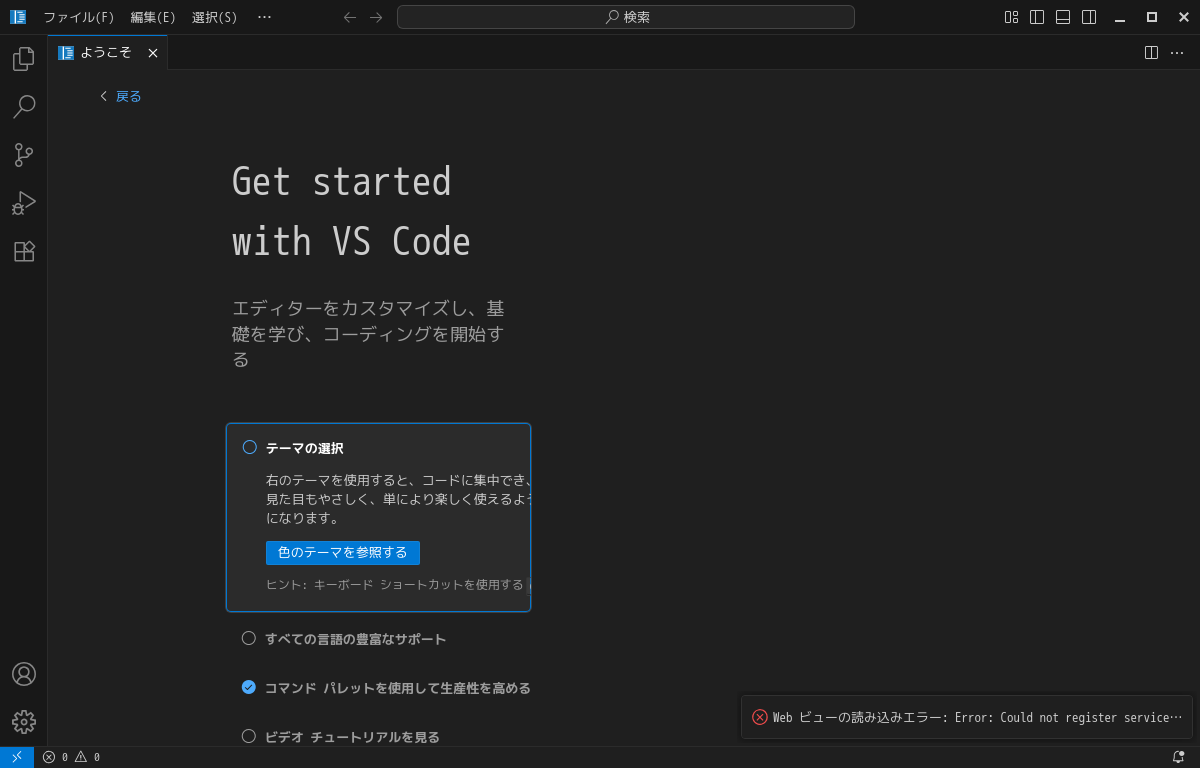Close the ようこそ tab
1200x768 pixels.
pos(153,53)
